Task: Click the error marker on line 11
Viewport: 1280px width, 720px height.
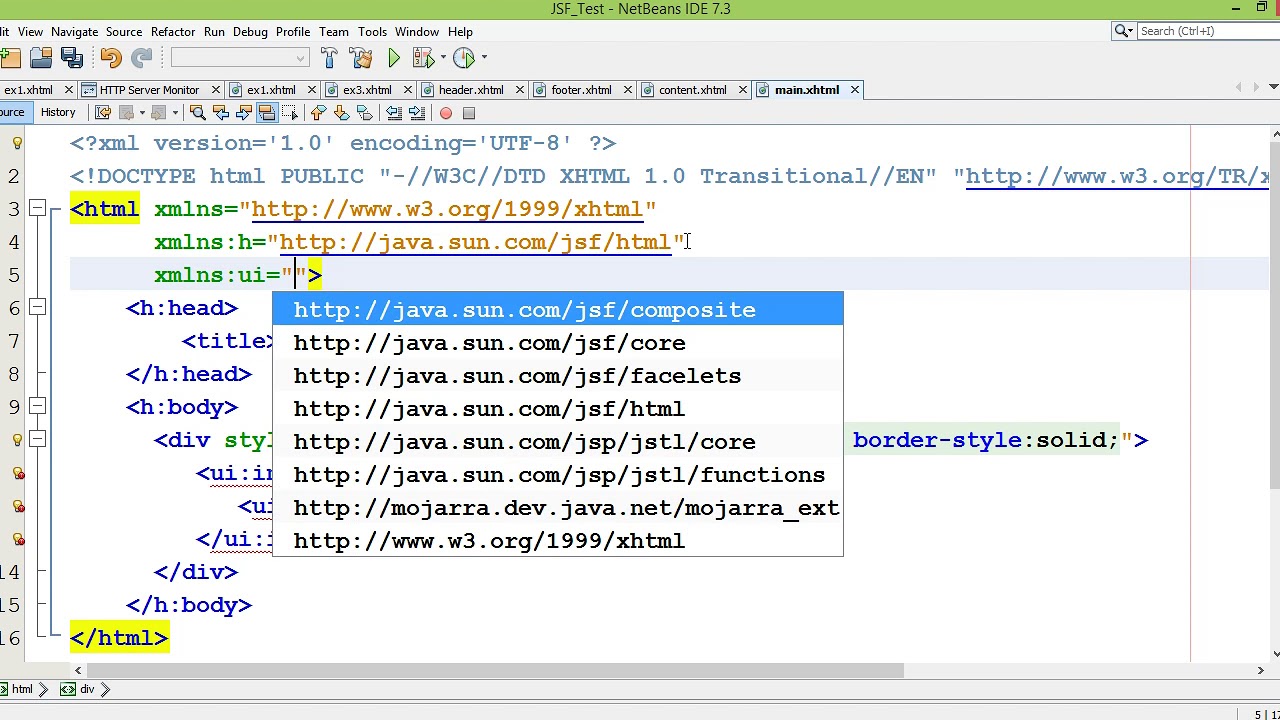Action: click(x=17, y=474)
